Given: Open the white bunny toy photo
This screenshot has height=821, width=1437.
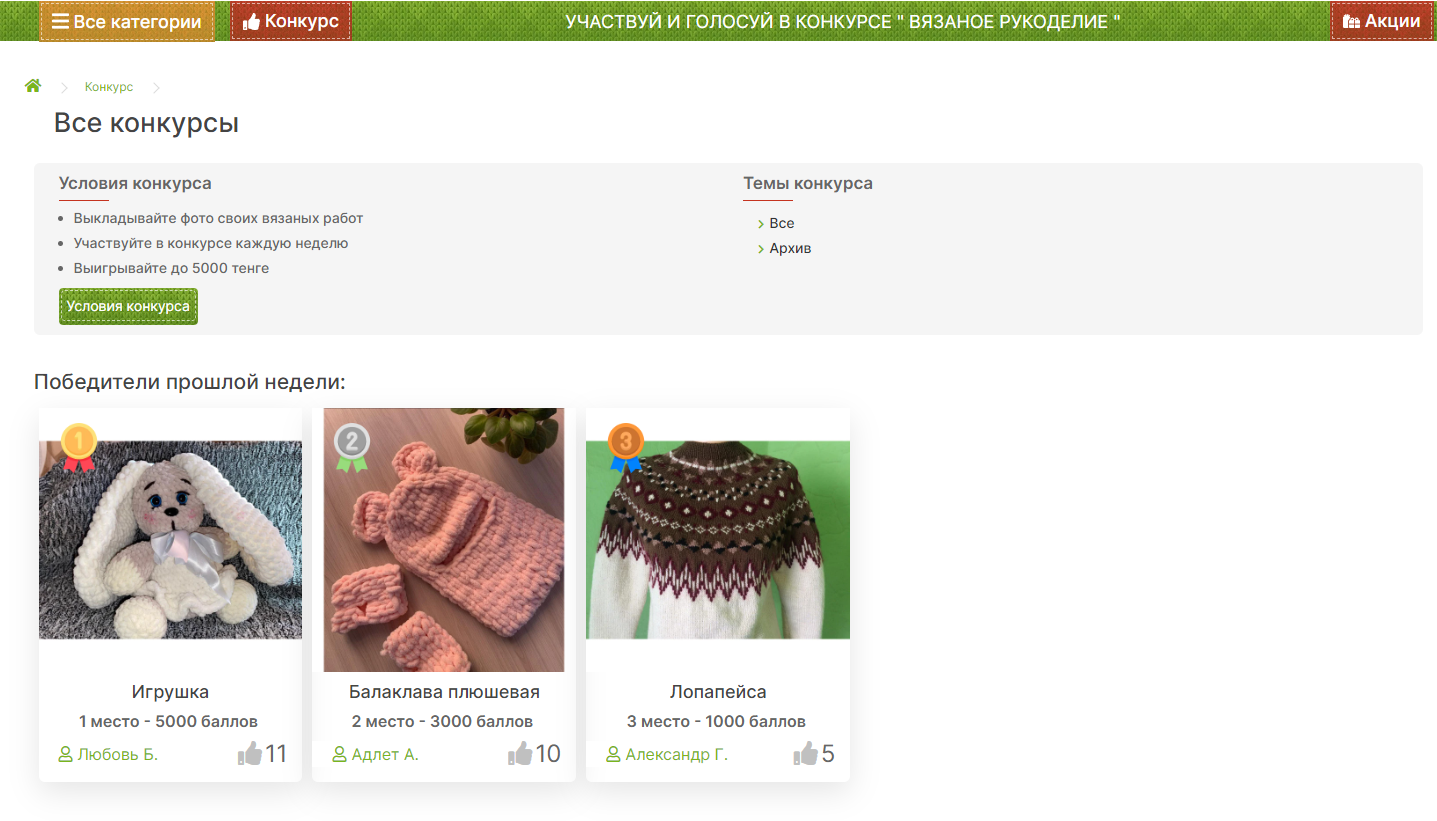Looking at the screenshot, I should coord(170,540).
